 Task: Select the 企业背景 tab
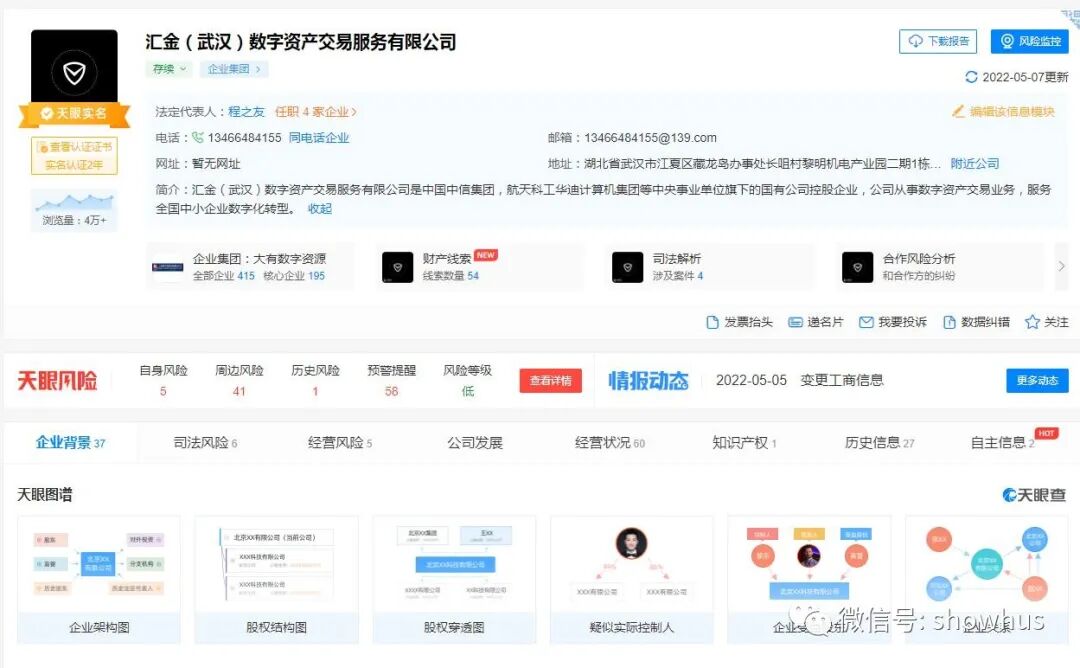pos(70,443)
